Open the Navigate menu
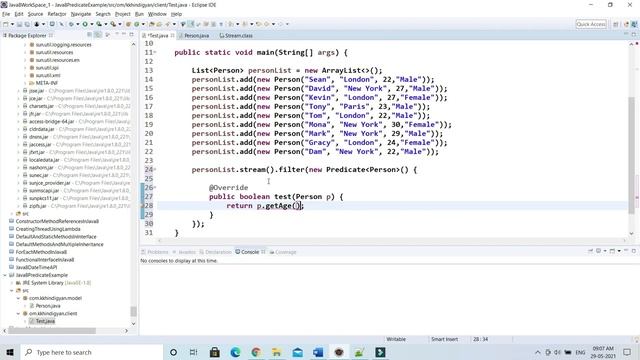 tap(81, 14)
